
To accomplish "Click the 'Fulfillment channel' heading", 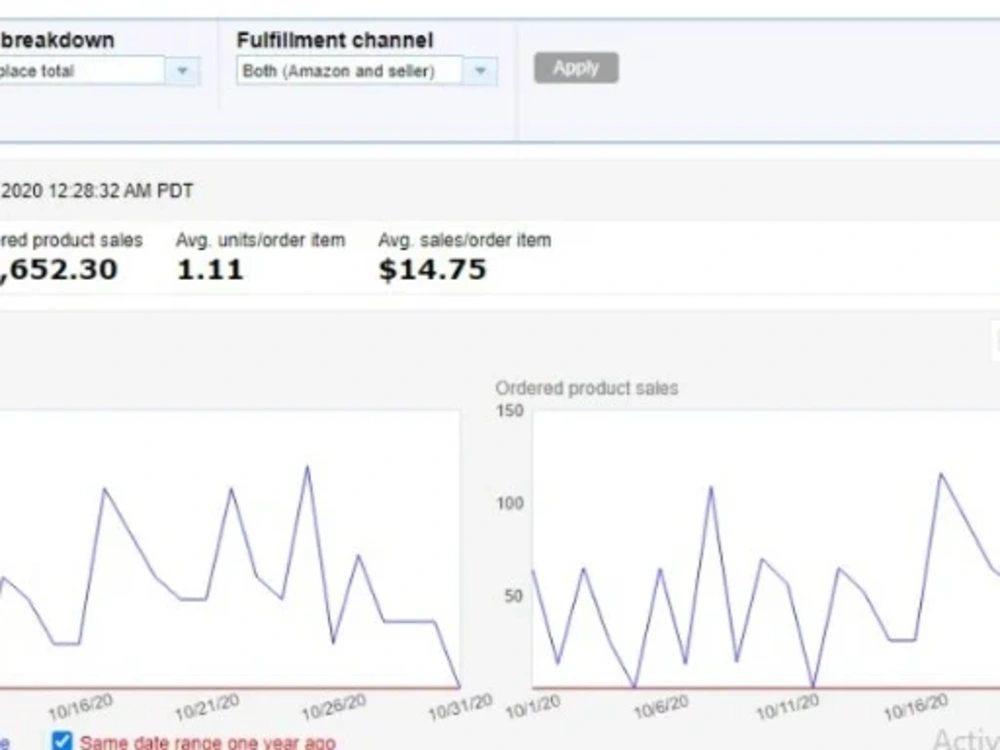I will coord(335,40).
